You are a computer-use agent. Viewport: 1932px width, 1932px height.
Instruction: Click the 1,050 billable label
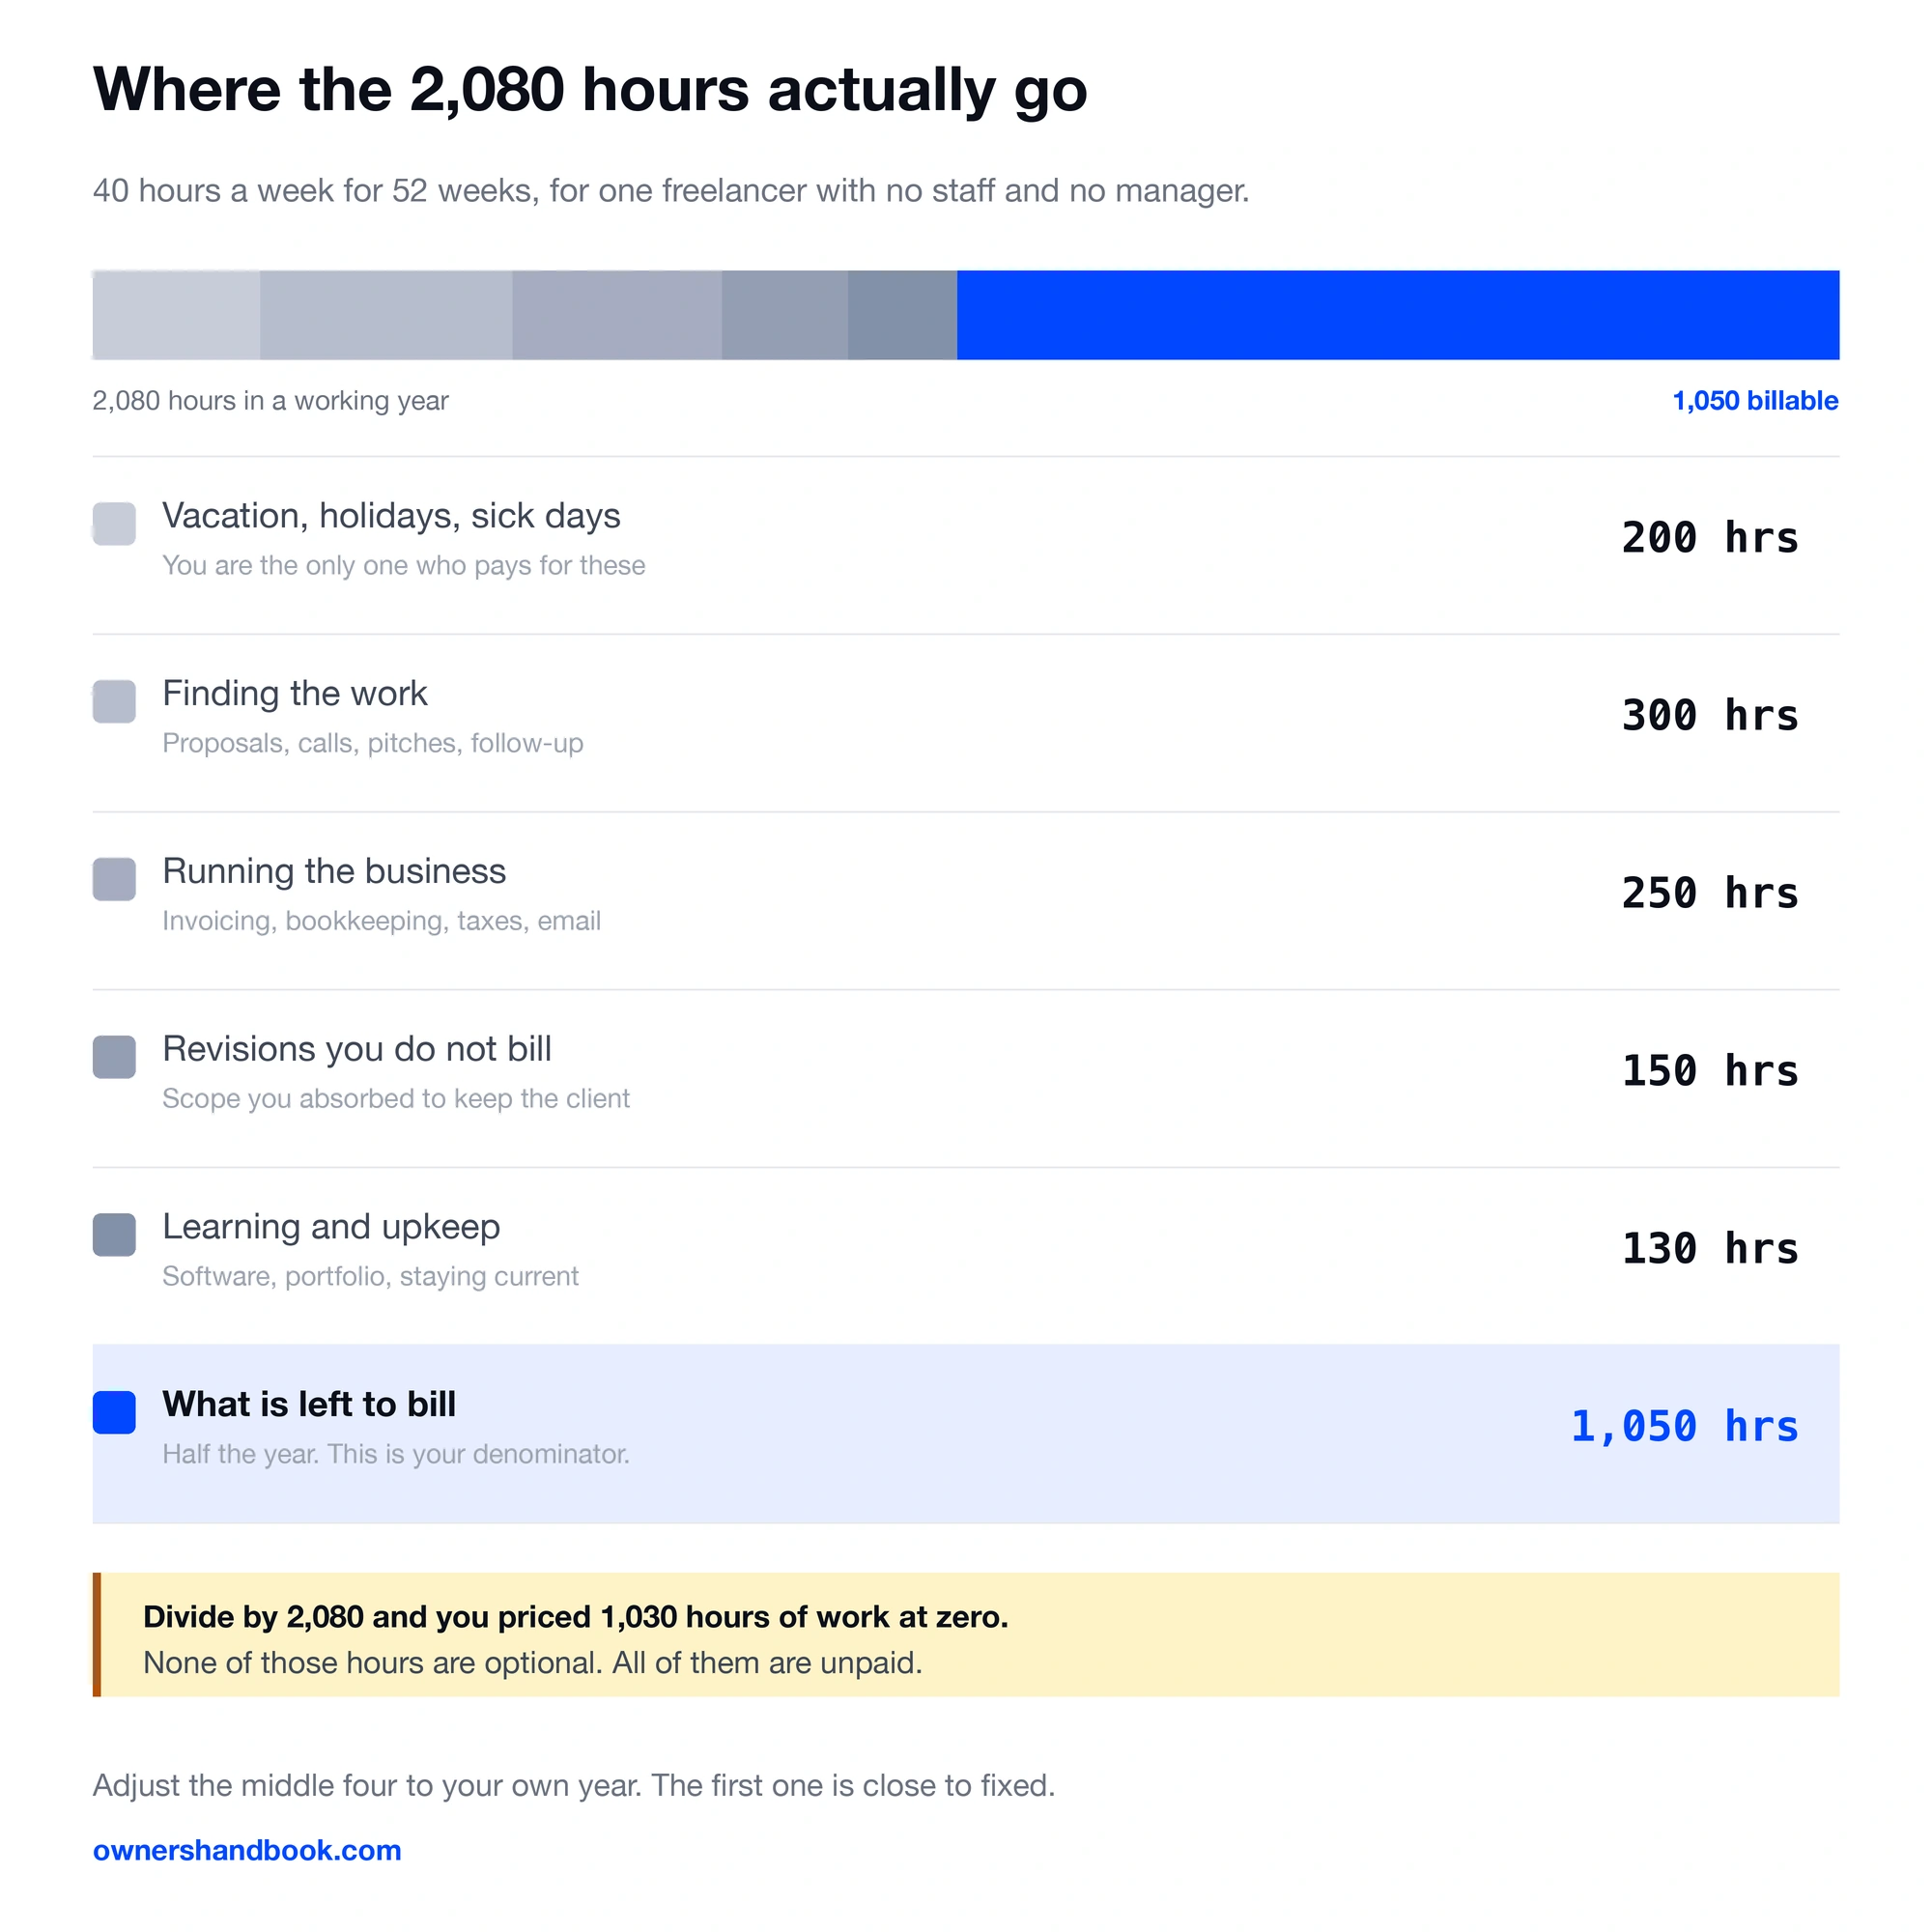pyautogui.click(x=1755, y=401)
